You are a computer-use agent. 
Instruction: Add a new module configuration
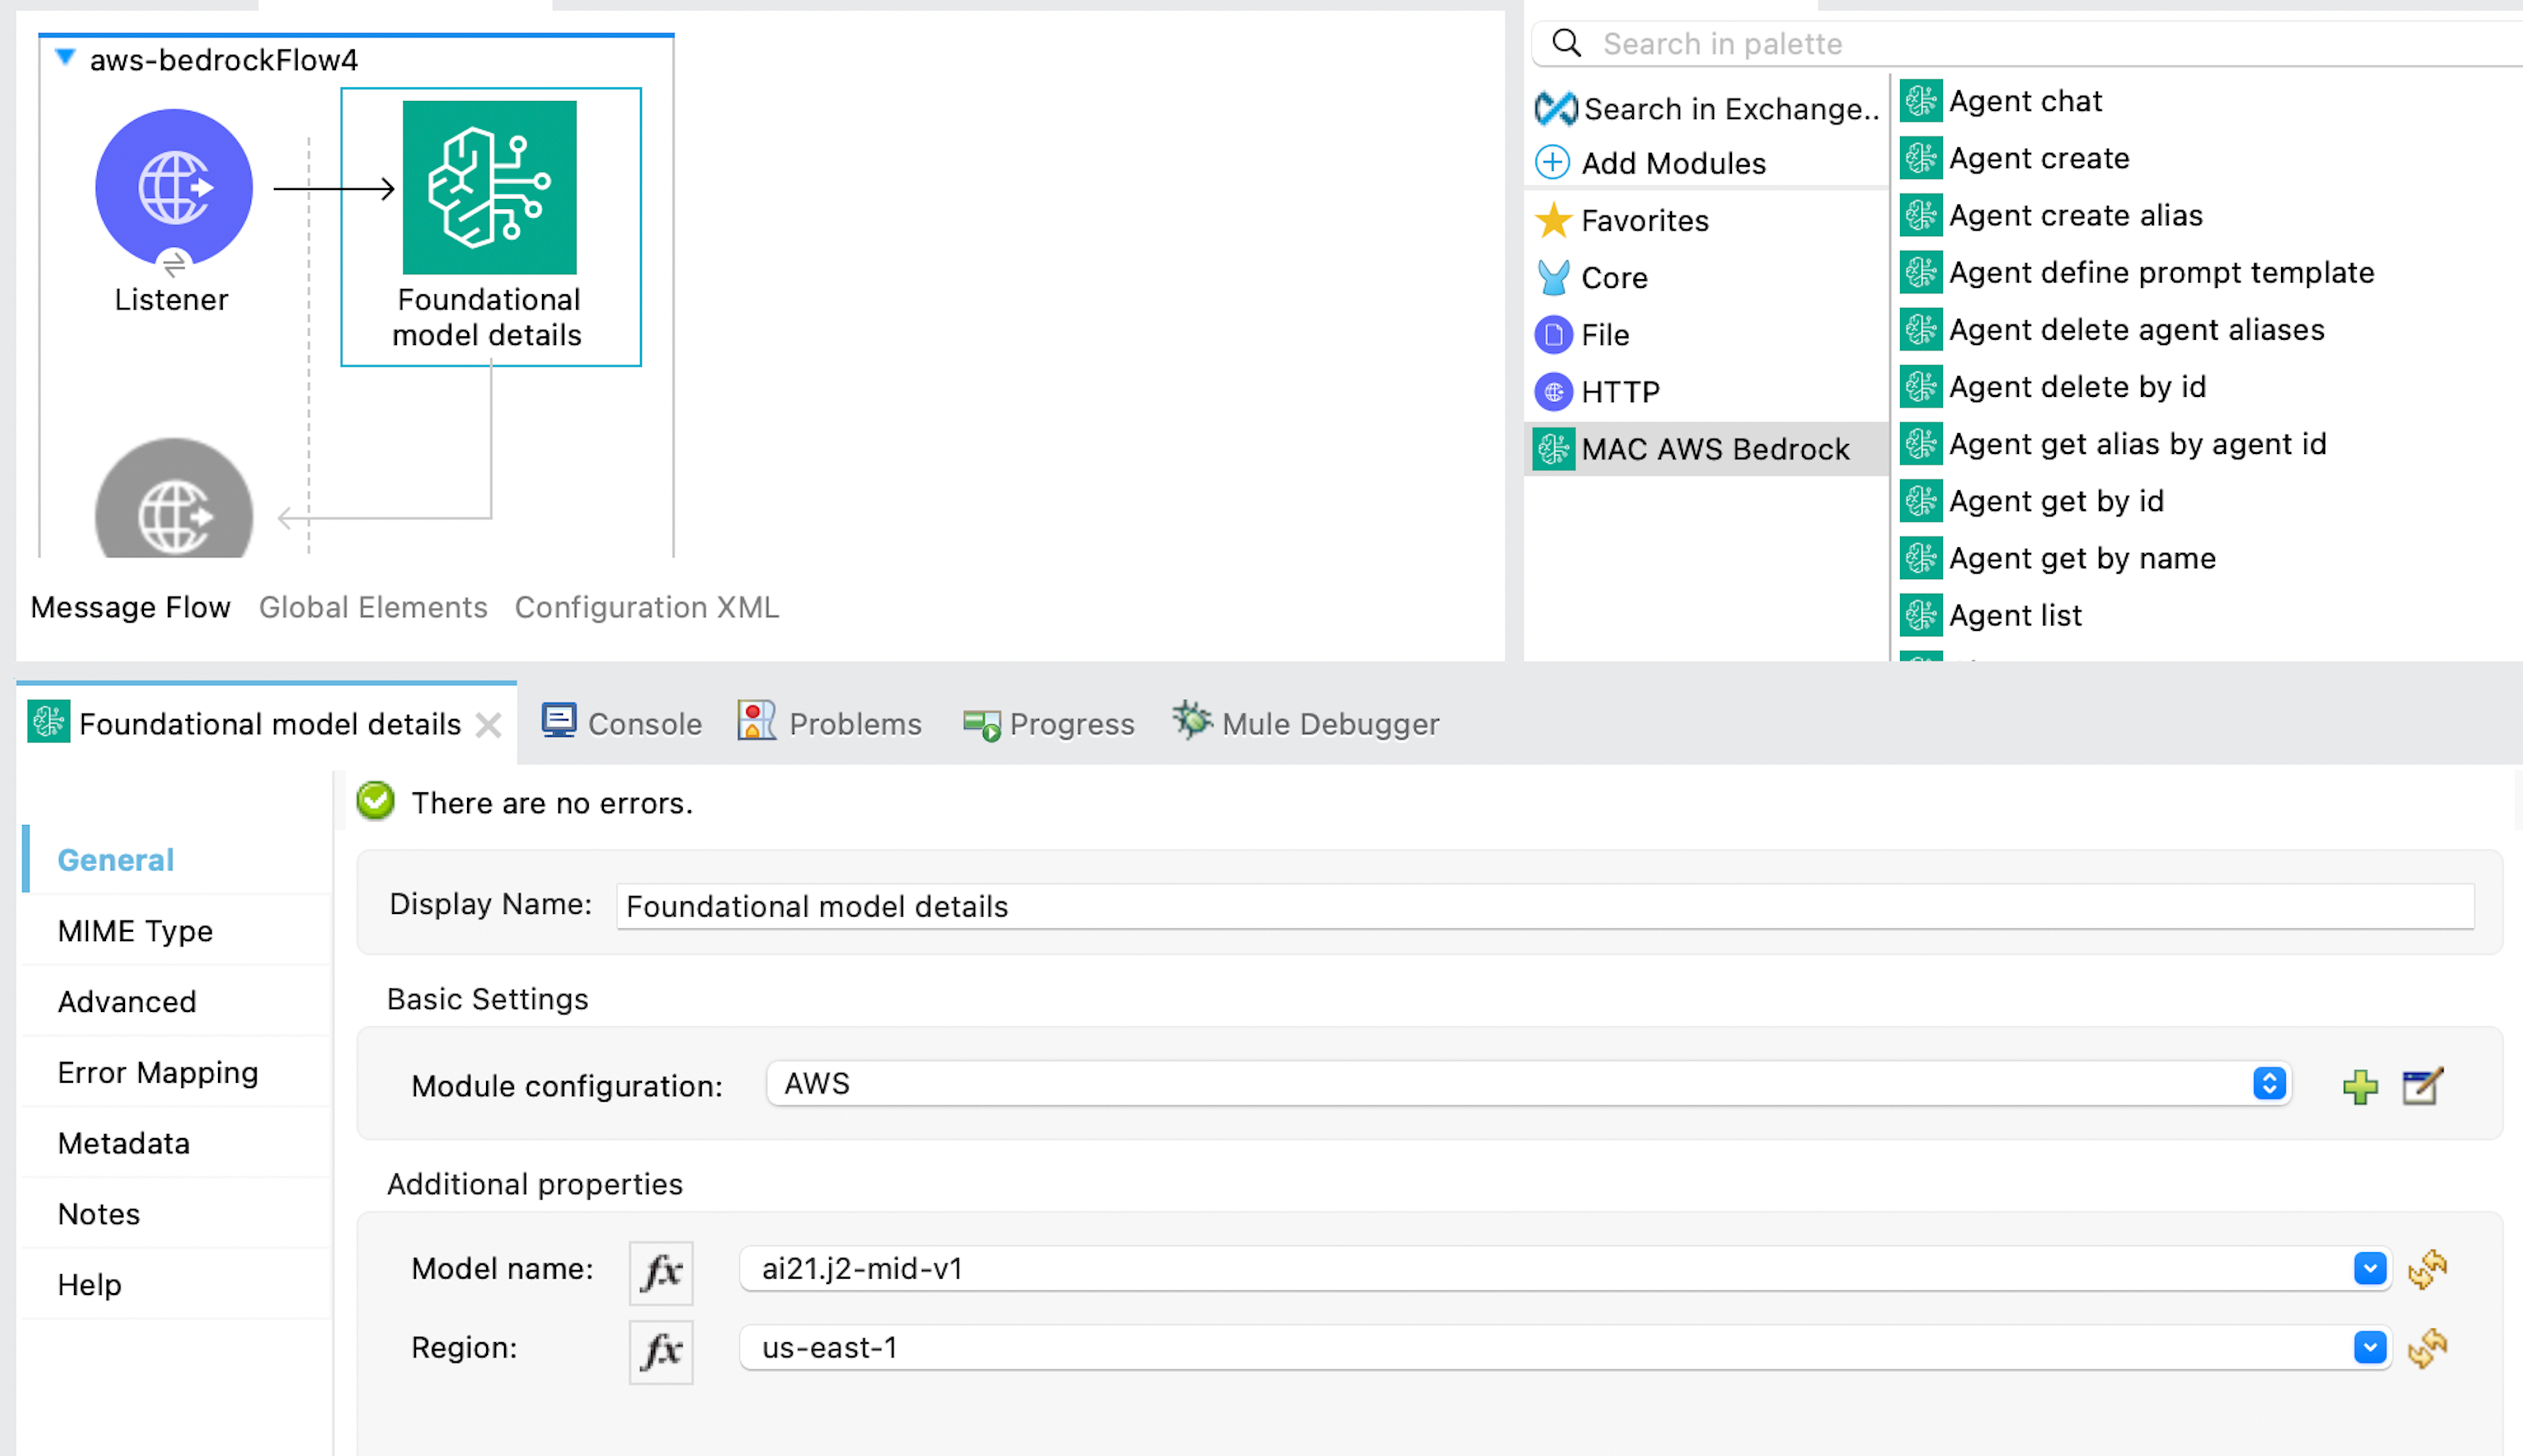(x=2360, y=1086)
